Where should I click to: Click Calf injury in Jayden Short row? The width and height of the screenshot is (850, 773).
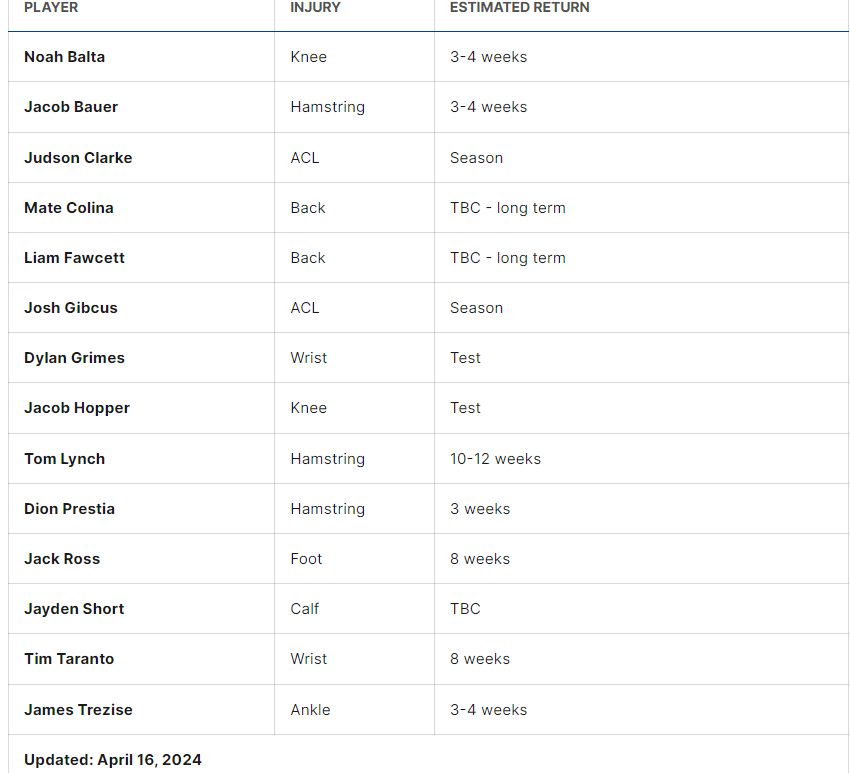point(305,609)
